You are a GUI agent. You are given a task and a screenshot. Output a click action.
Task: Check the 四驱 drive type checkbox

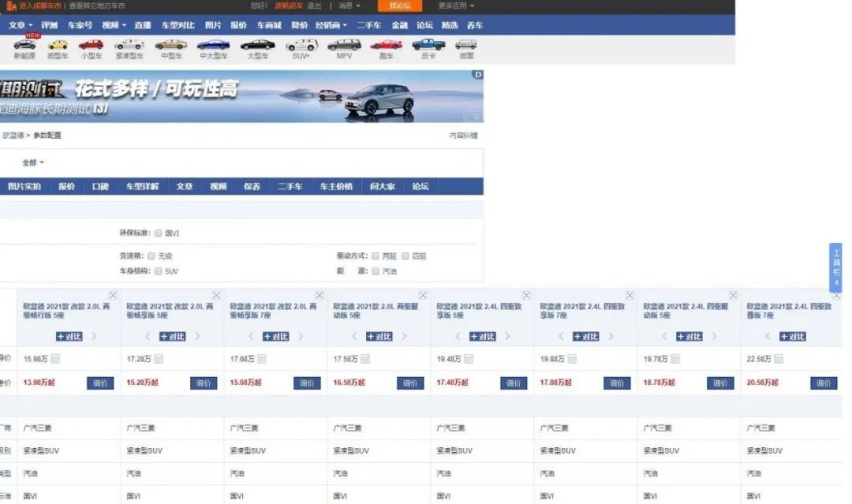(405, 256)
